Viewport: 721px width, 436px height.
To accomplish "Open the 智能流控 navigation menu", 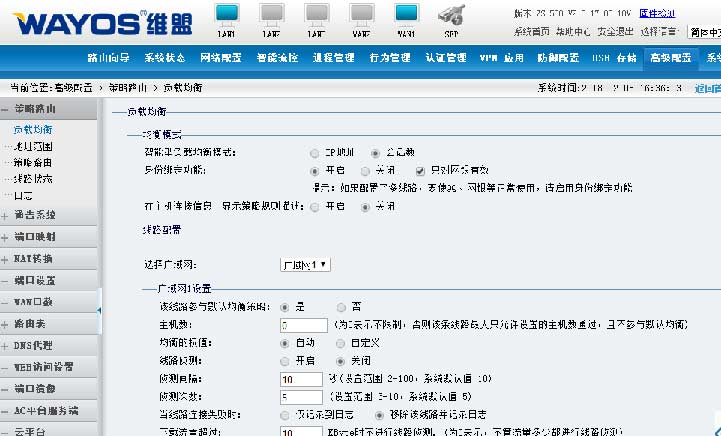I will point(277,57).
